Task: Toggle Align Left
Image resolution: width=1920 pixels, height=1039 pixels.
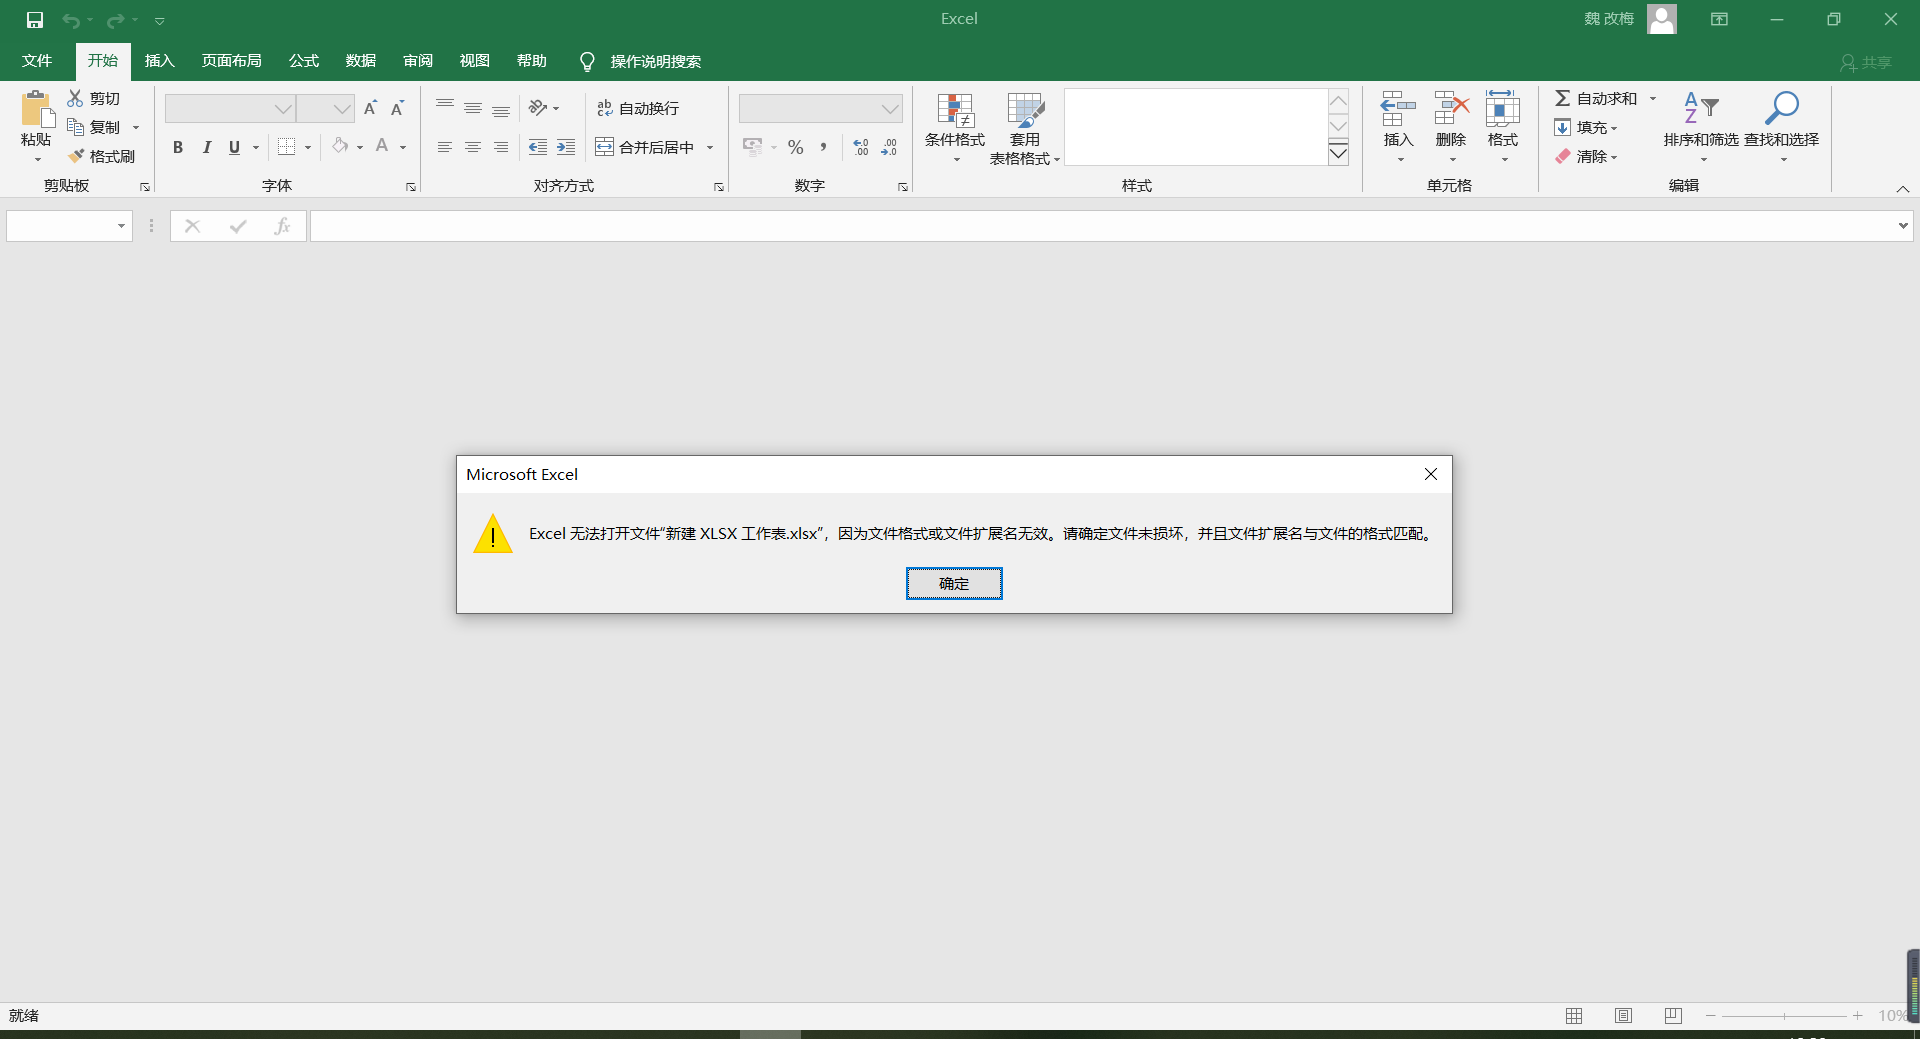Action: [x=445, y=147]
